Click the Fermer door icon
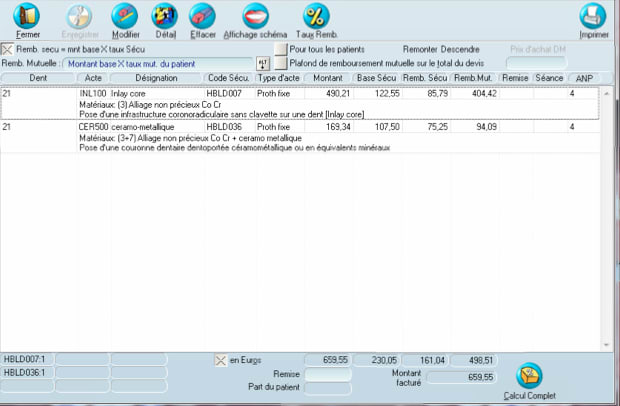 tap(28, 17)
